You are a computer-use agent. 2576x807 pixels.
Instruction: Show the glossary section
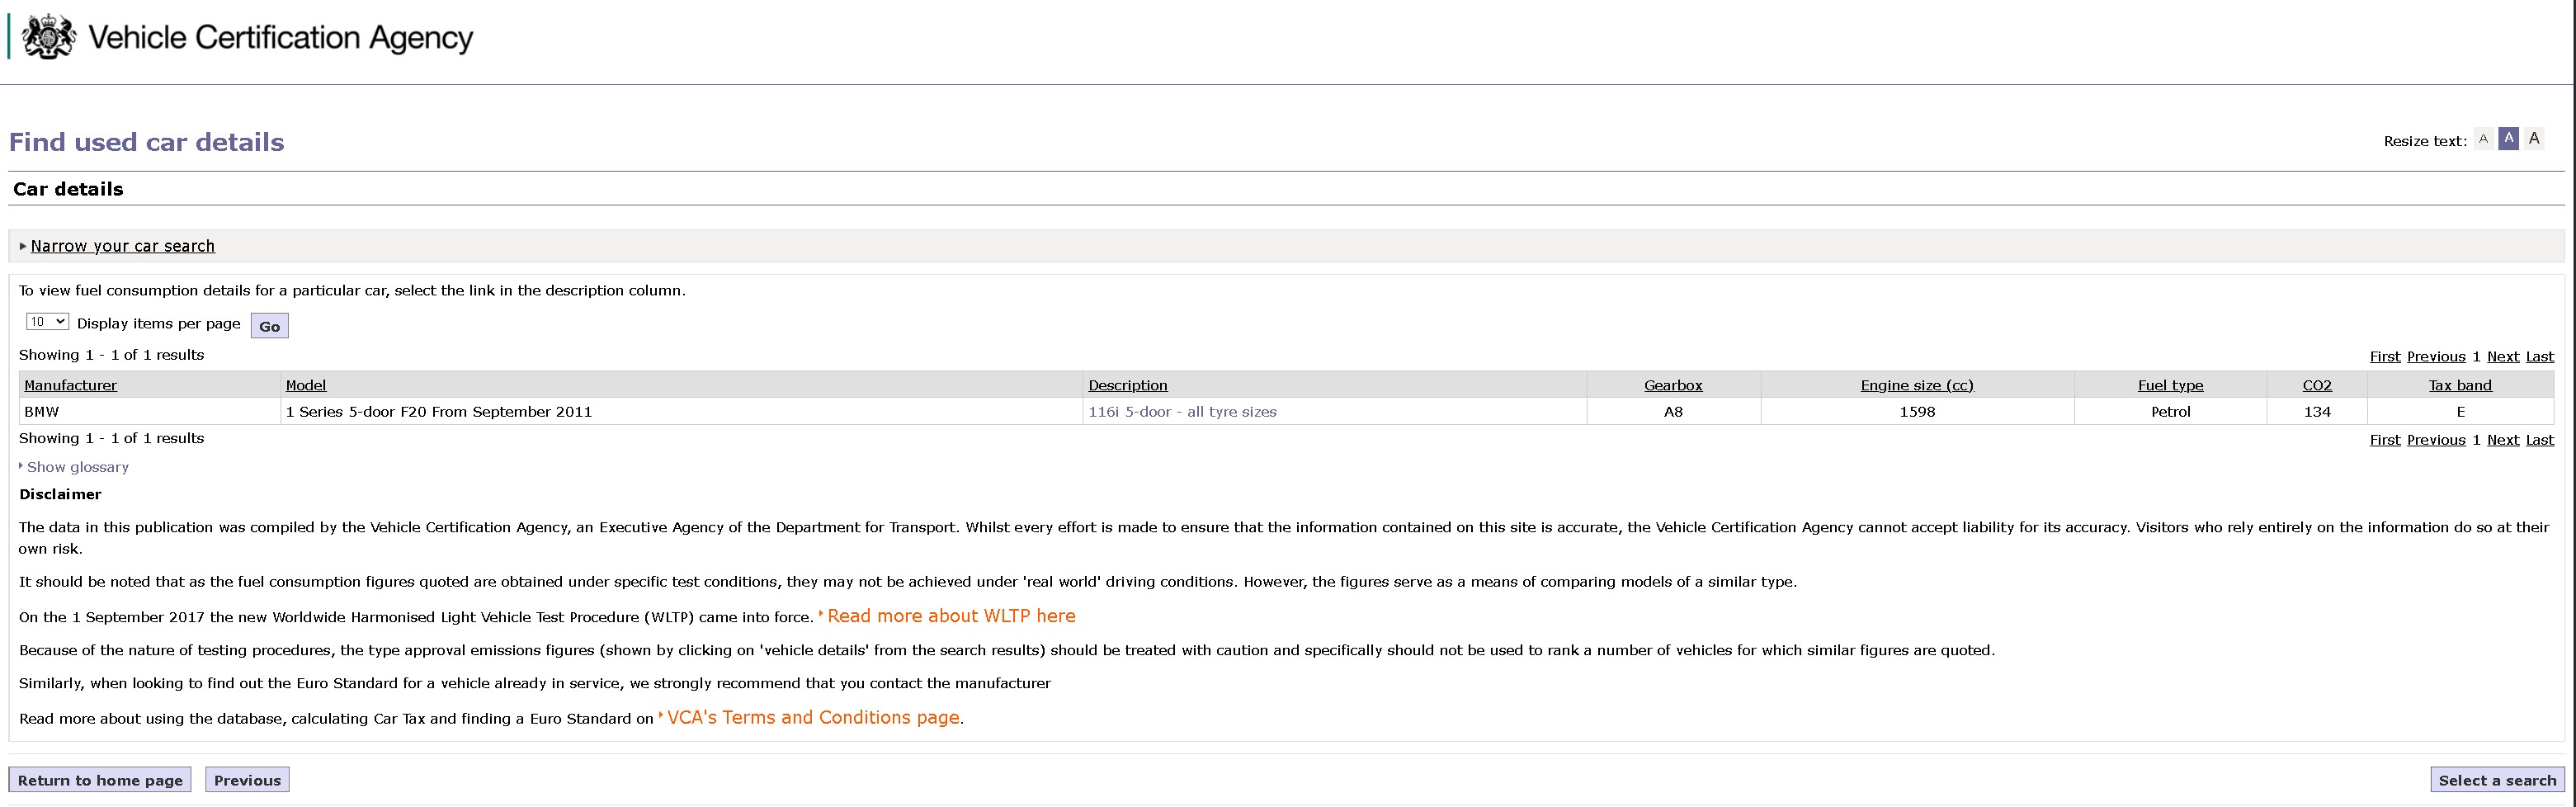pos(77,467)
